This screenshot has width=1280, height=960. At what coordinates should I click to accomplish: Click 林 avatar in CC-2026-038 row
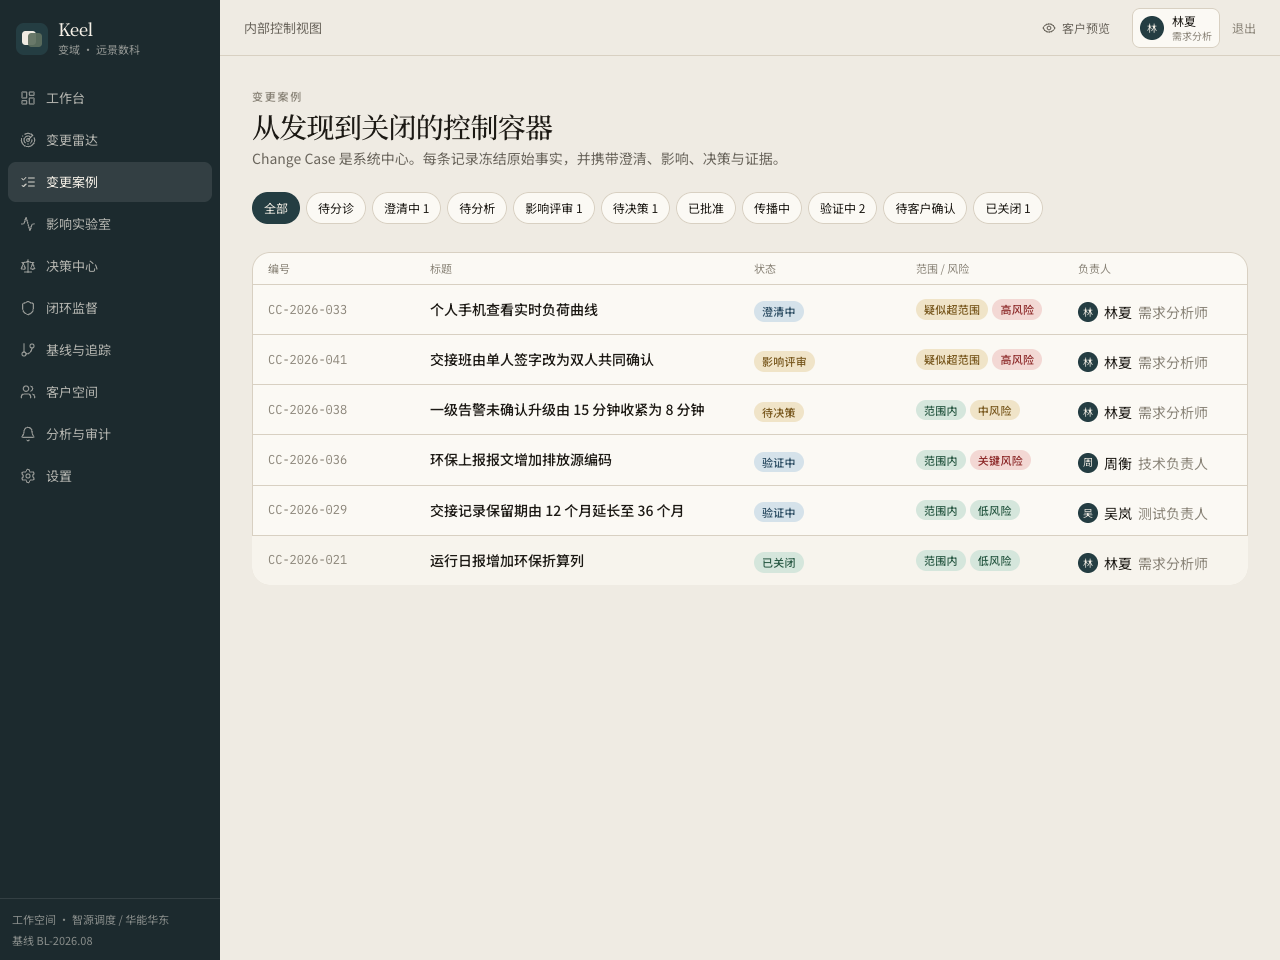coord(1088,412)
